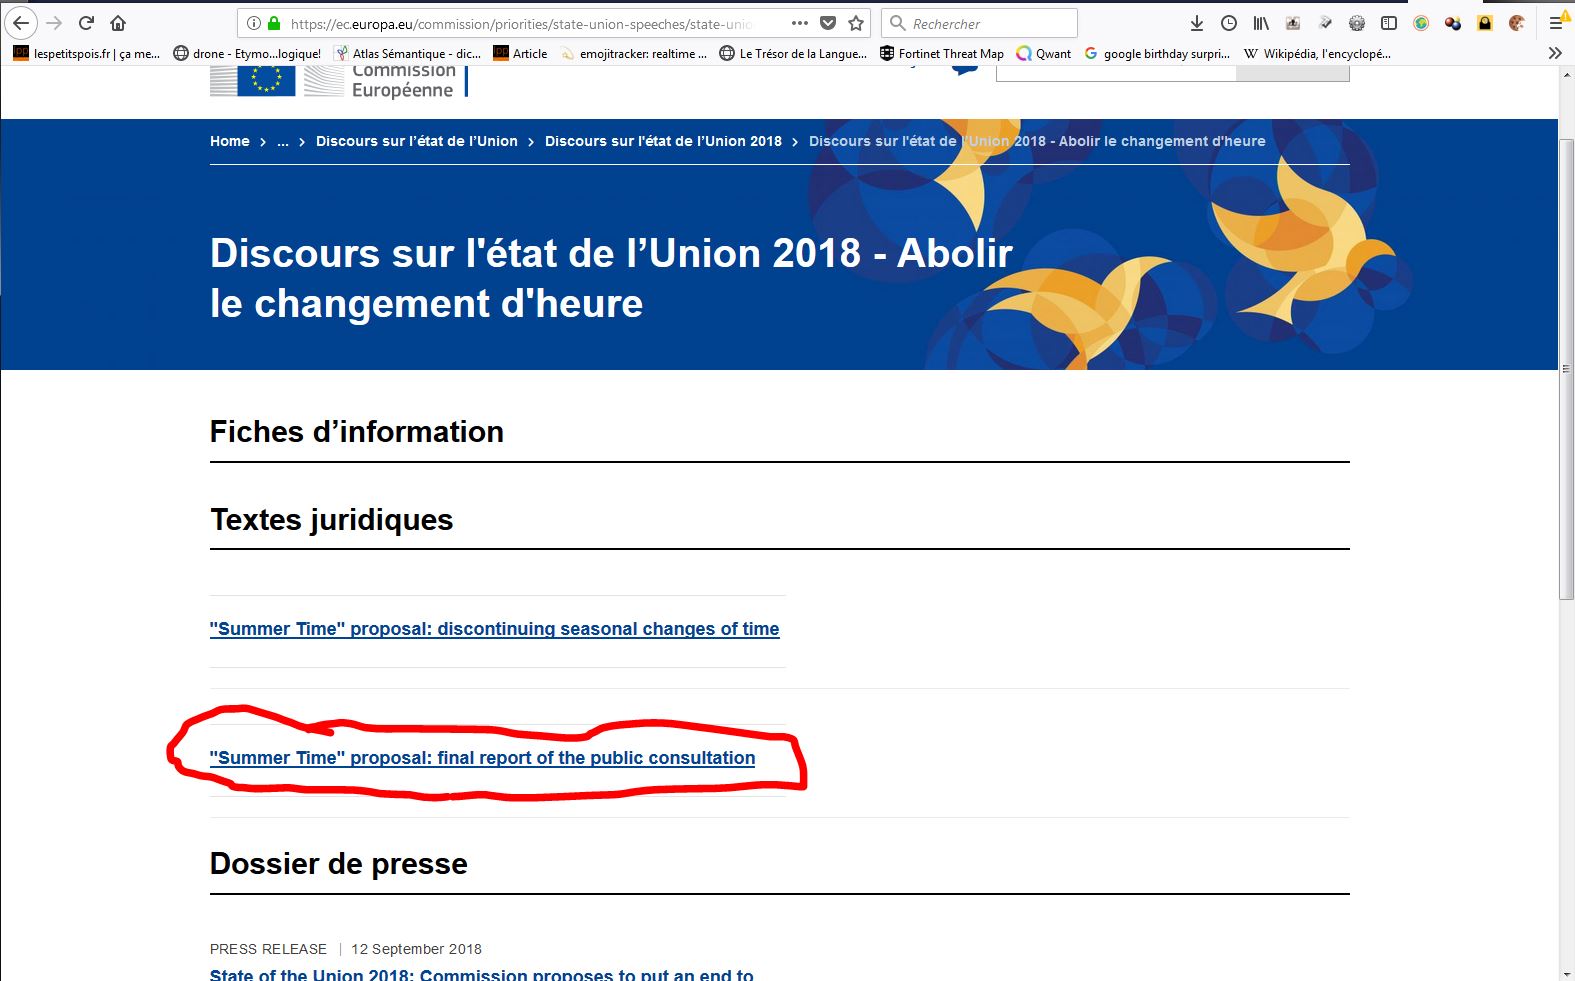Open the Fortinet Threat Map bookmark
The width and height of the screenshot is (1575, 981).
point(941,54)
